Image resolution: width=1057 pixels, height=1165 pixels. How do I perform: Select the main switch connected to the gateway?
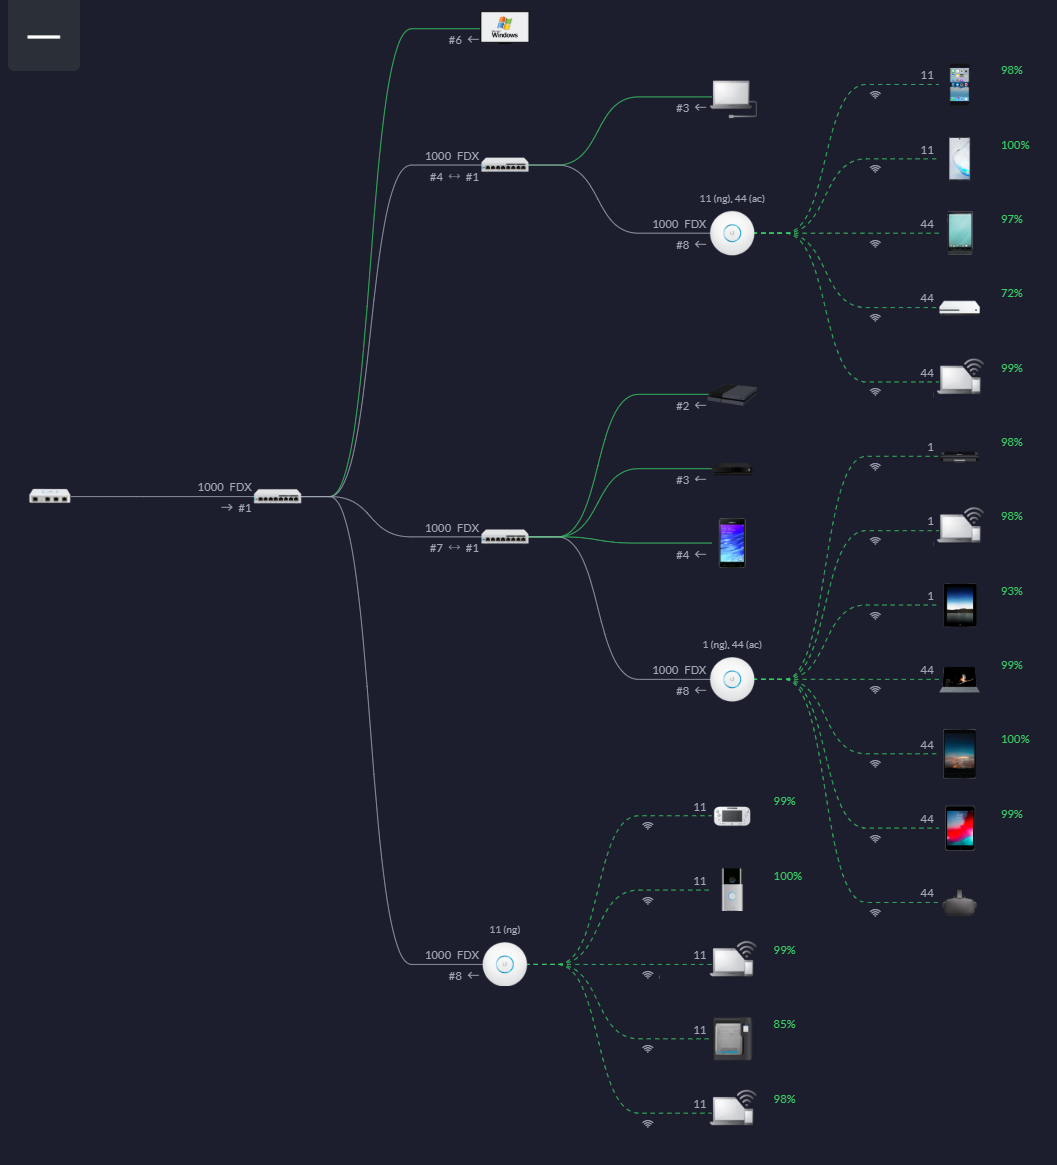tap(277, 496)
